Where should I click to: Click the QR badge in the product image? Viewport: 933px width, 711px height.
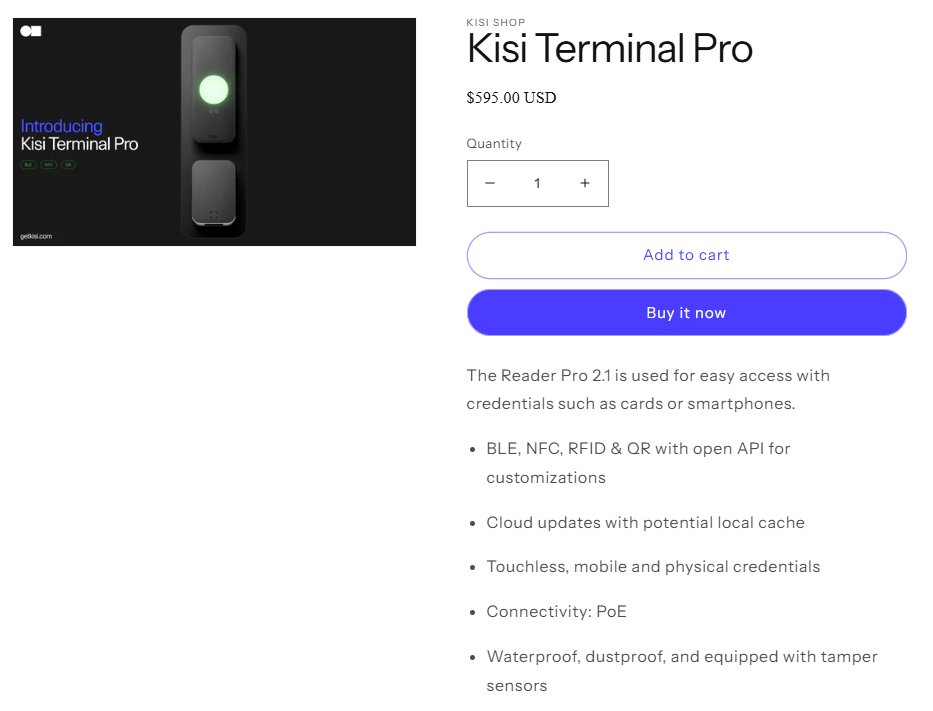tap(68, 164)
